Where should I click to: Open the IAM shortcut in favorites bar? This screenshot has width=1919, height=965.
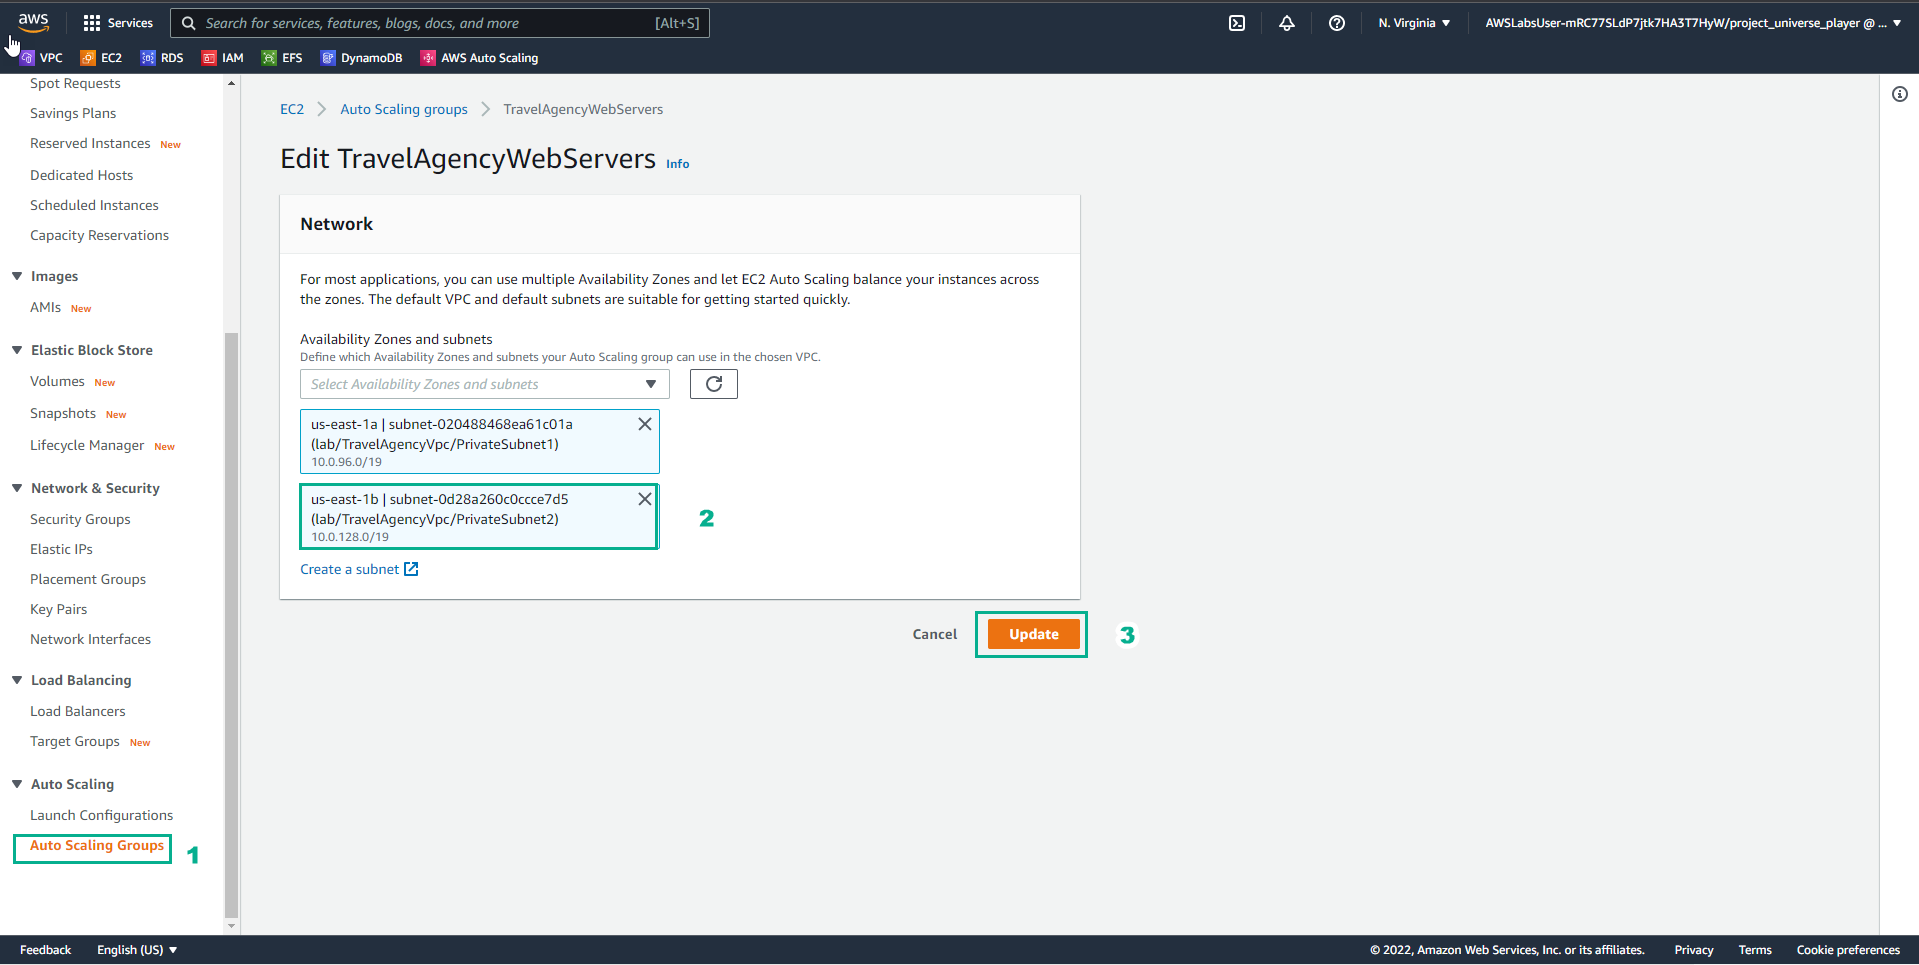point(222,58)
